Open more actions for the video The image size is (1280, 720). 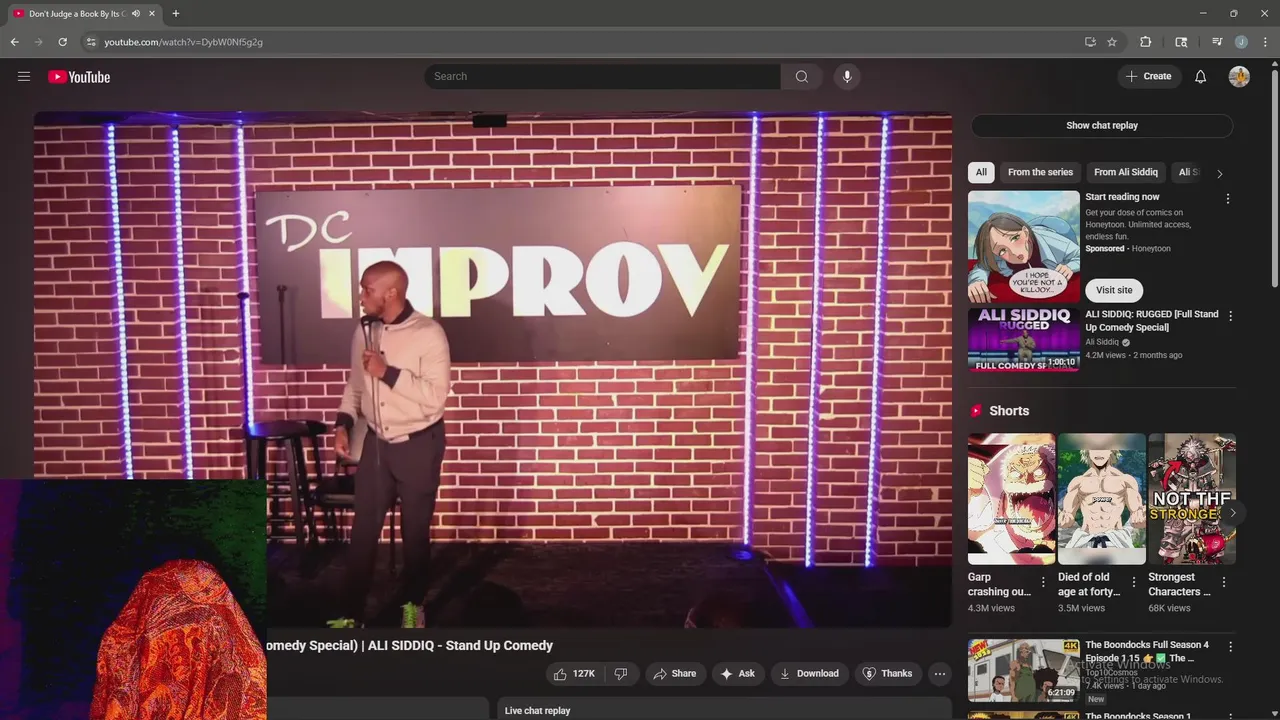[x=940, y=674]
